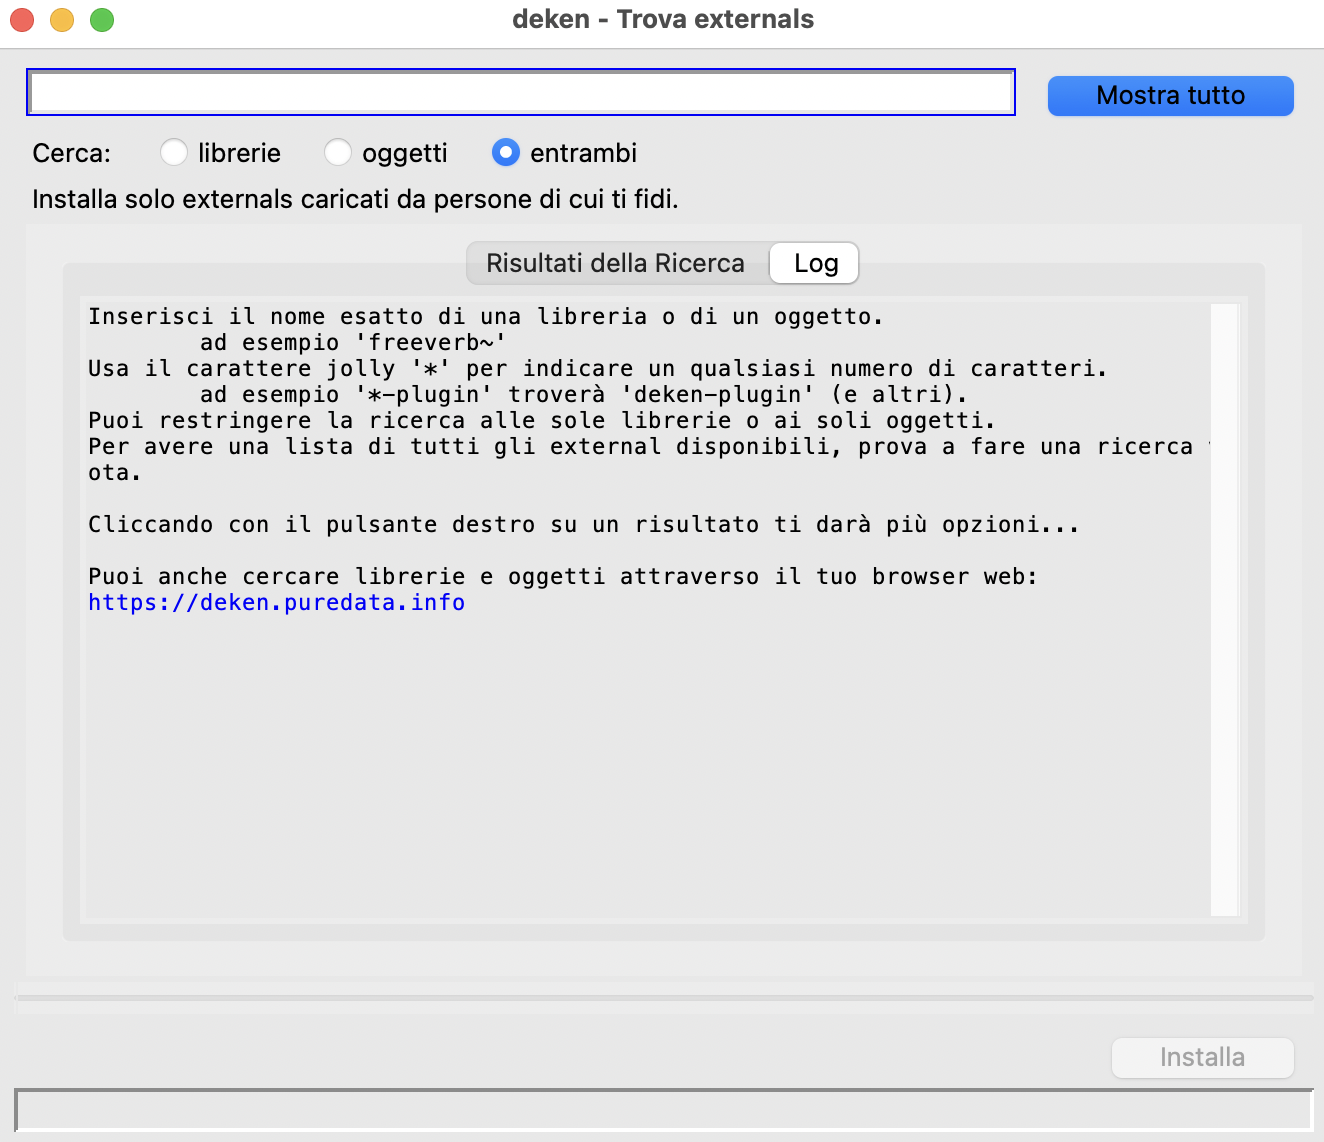Minimize the window with yellow button
The image size is (1324, 1142).
point(62,19)
